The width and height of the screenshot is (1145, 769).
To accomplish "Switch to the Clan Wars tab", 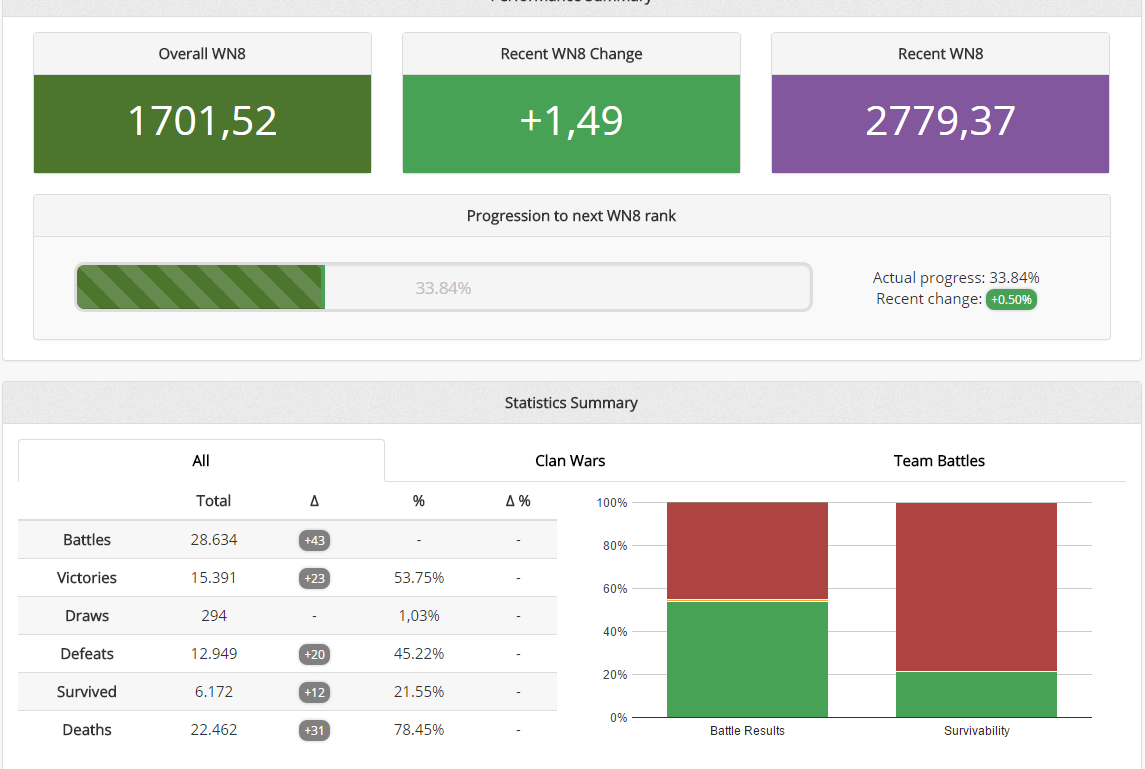I will tap(570, 461).
